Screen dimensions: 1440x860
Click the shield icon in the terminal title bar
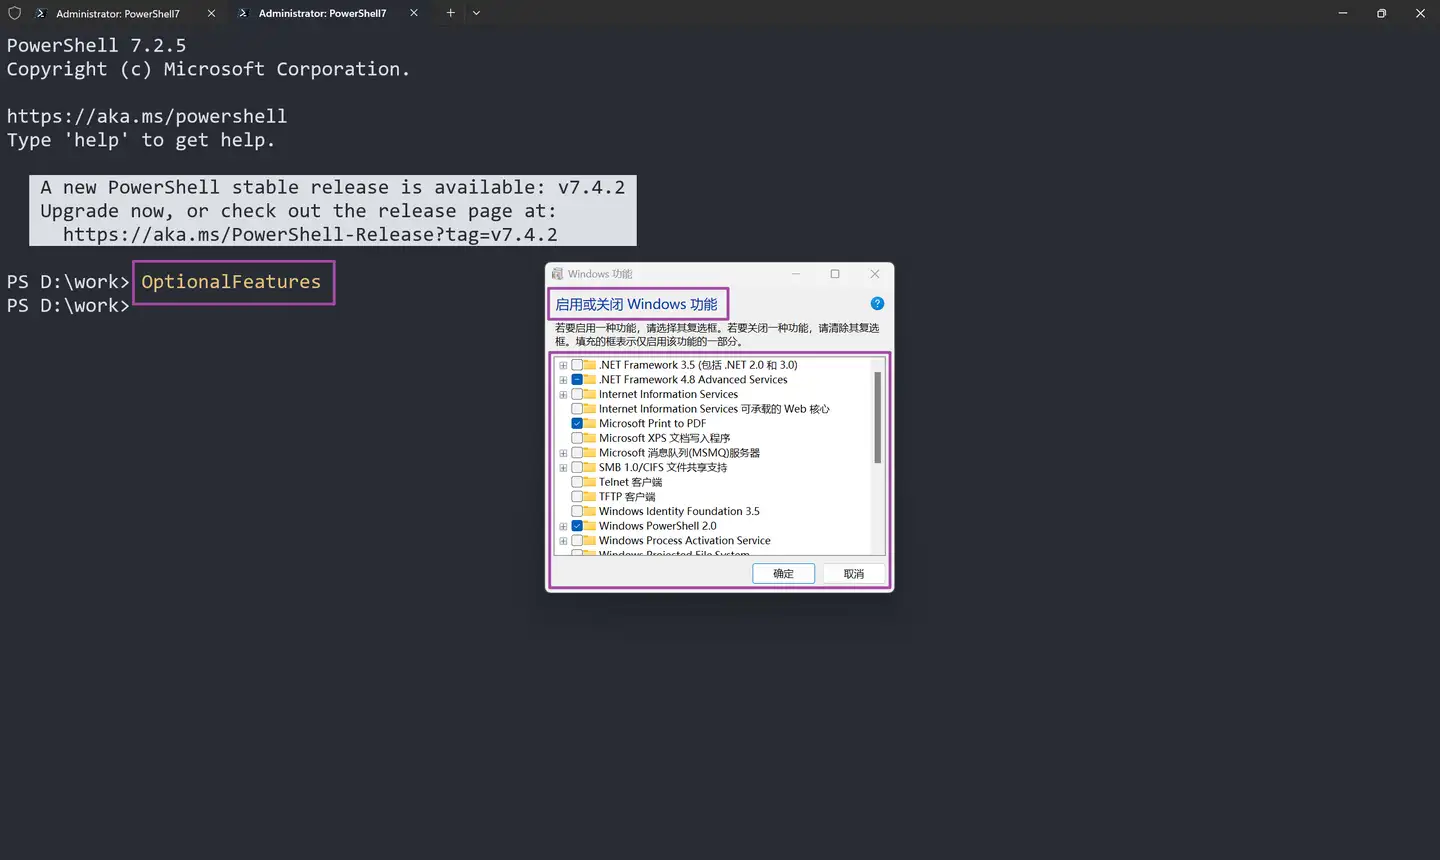(x=14, y=13)
